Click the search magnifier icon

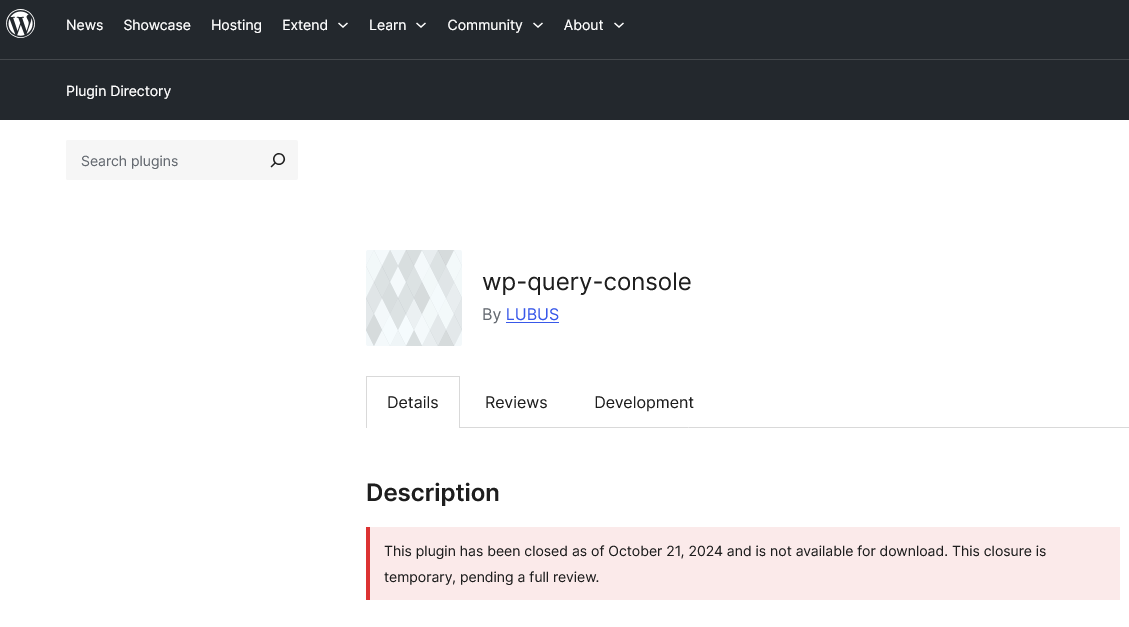click(278, 161)
